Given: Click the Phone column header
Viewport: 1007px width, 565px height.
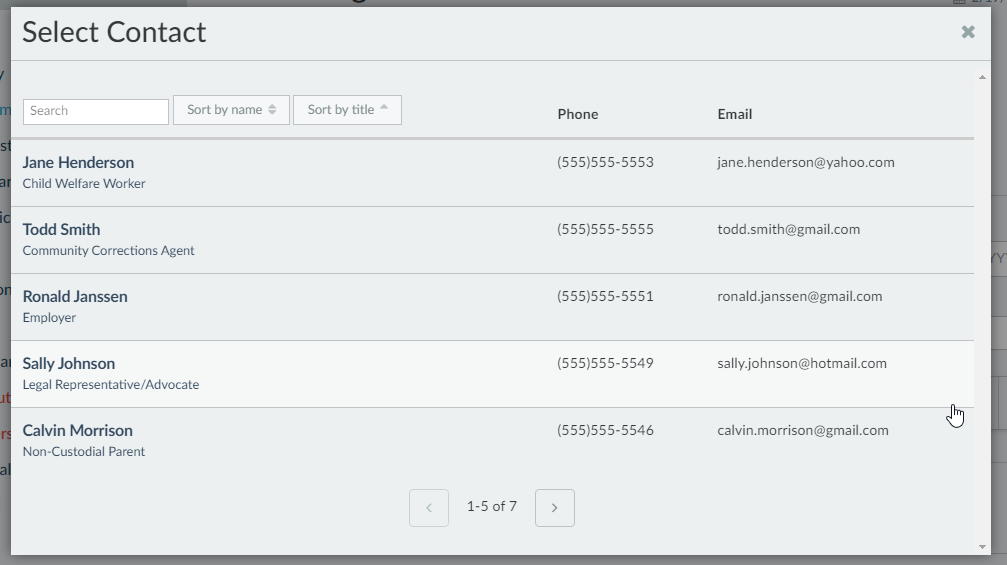Looking at the screenshot, I should tap(577, 114).
